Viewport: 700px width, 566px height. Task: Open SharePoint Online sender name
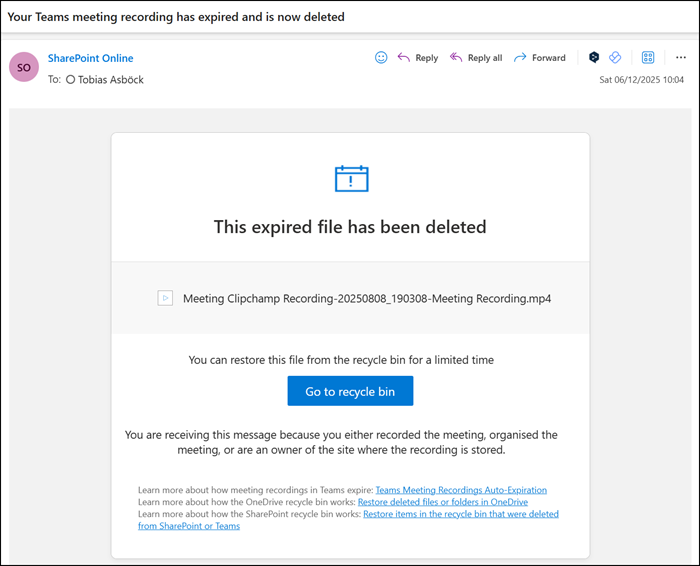[x=91, y=58]
